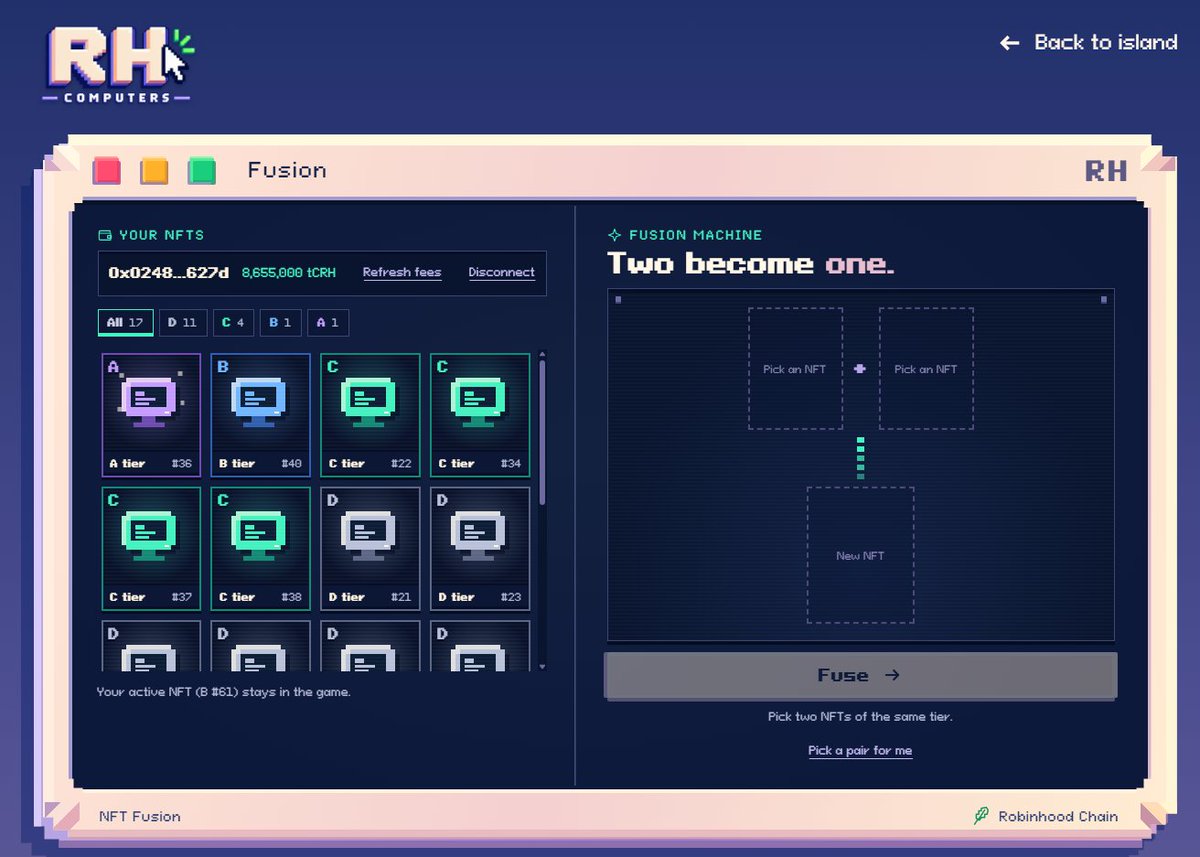Viewport: 1200px width, 857px height.
Task: Filter NFTs by B tier
Action: pos(280,323)
